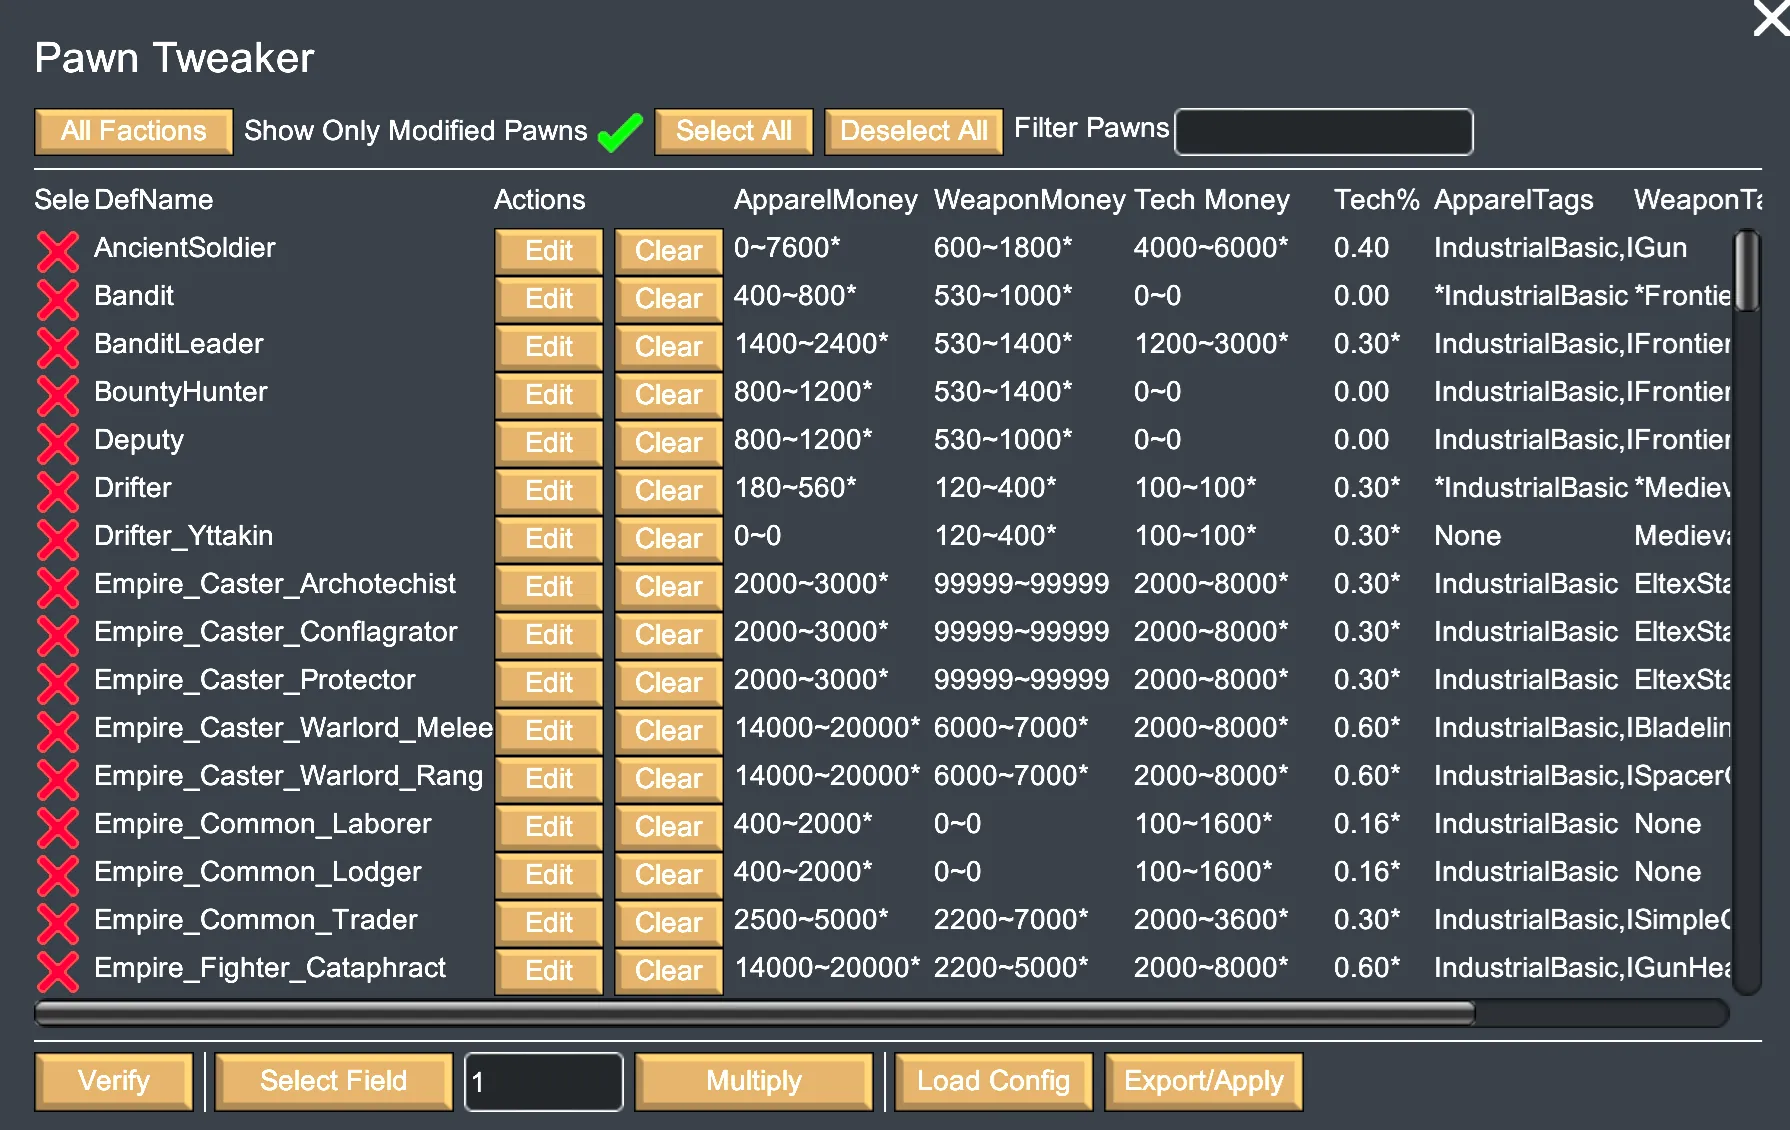Toggle the red X next to BountyHunter
Image resolution: width=1790 pixels, height=1130 pixels.
tap(58, 395)
